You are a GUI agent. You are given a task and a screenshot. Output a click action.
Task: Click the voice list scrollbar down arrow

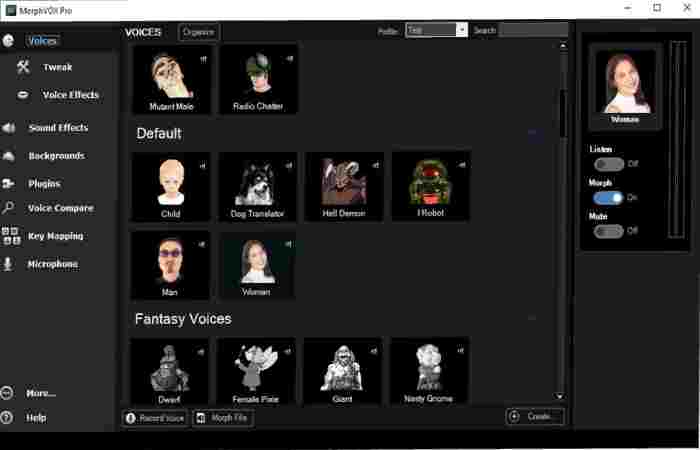pos(559,396)
